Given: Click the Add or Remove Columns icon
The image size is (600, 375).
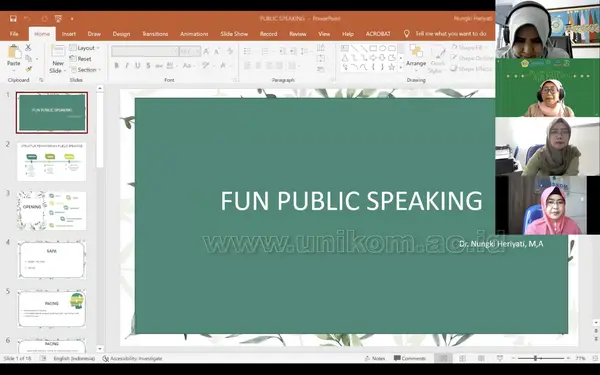Looking at the screenshot, I should point(293,66).
